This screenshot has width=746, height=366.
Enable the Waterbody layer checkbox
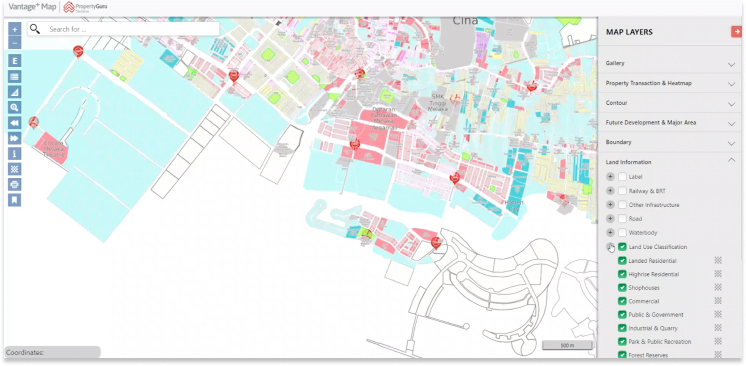pos(622,233)
